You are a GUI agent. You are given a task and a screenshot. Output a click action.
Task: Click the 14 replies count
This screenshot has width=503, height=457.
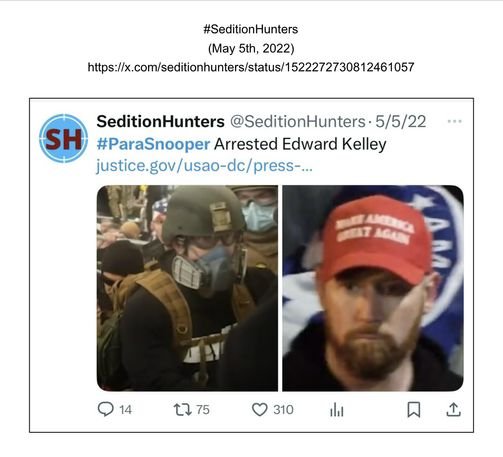coord(126,410)
